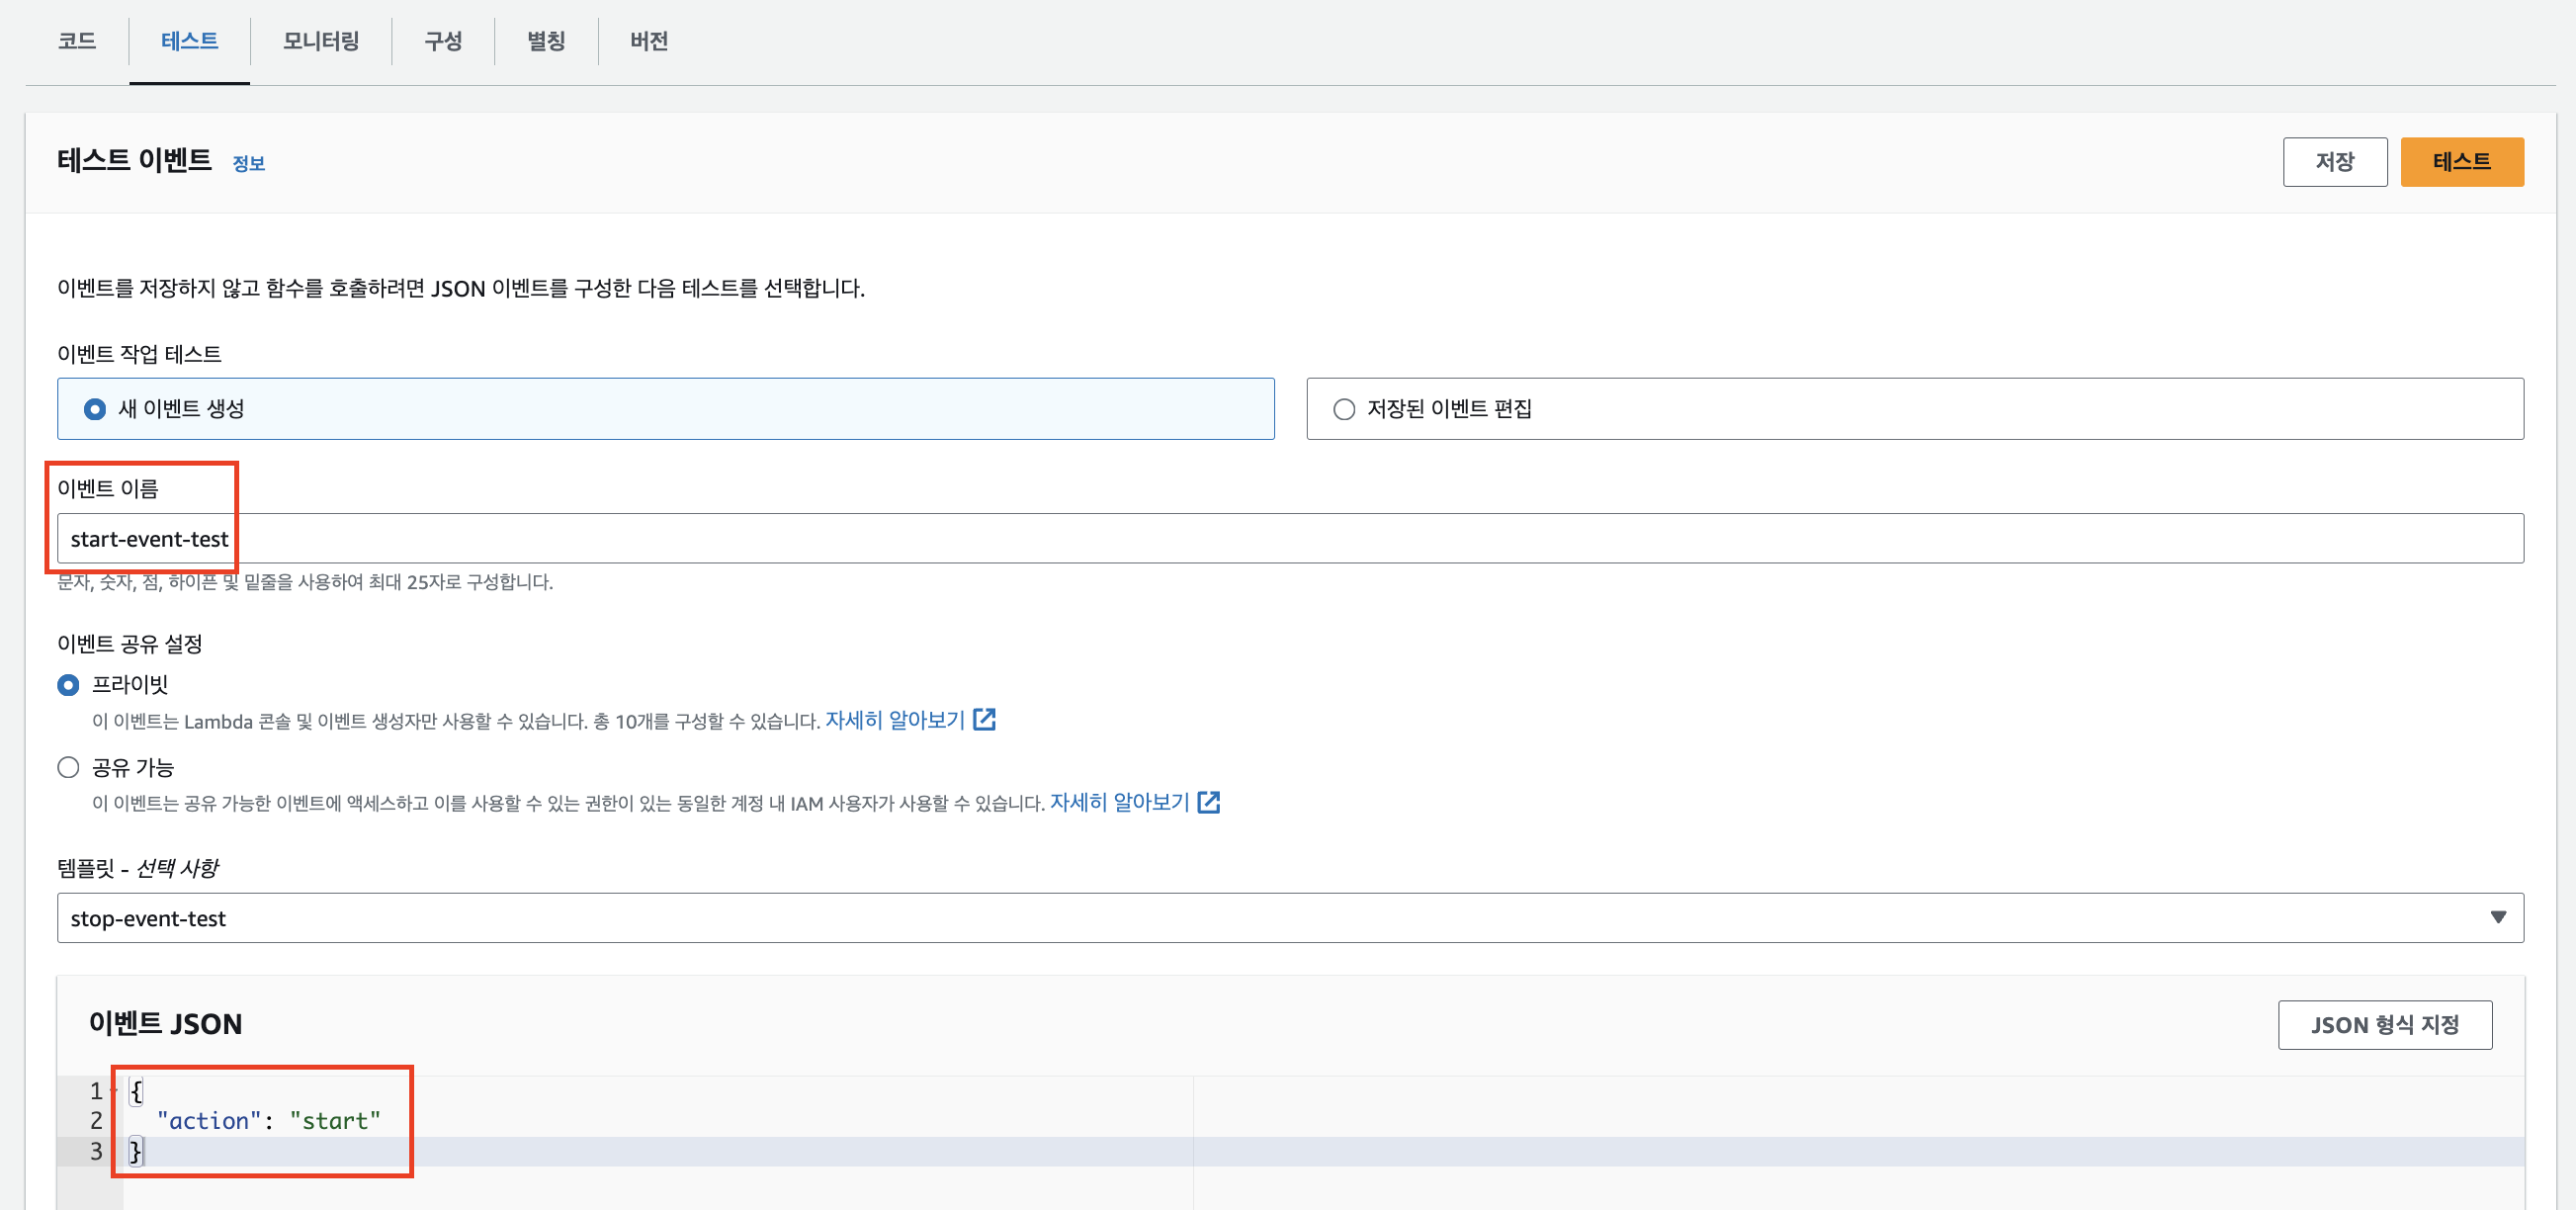
Task: Choose 프라이빗 sharing setting
Action: 68,685
